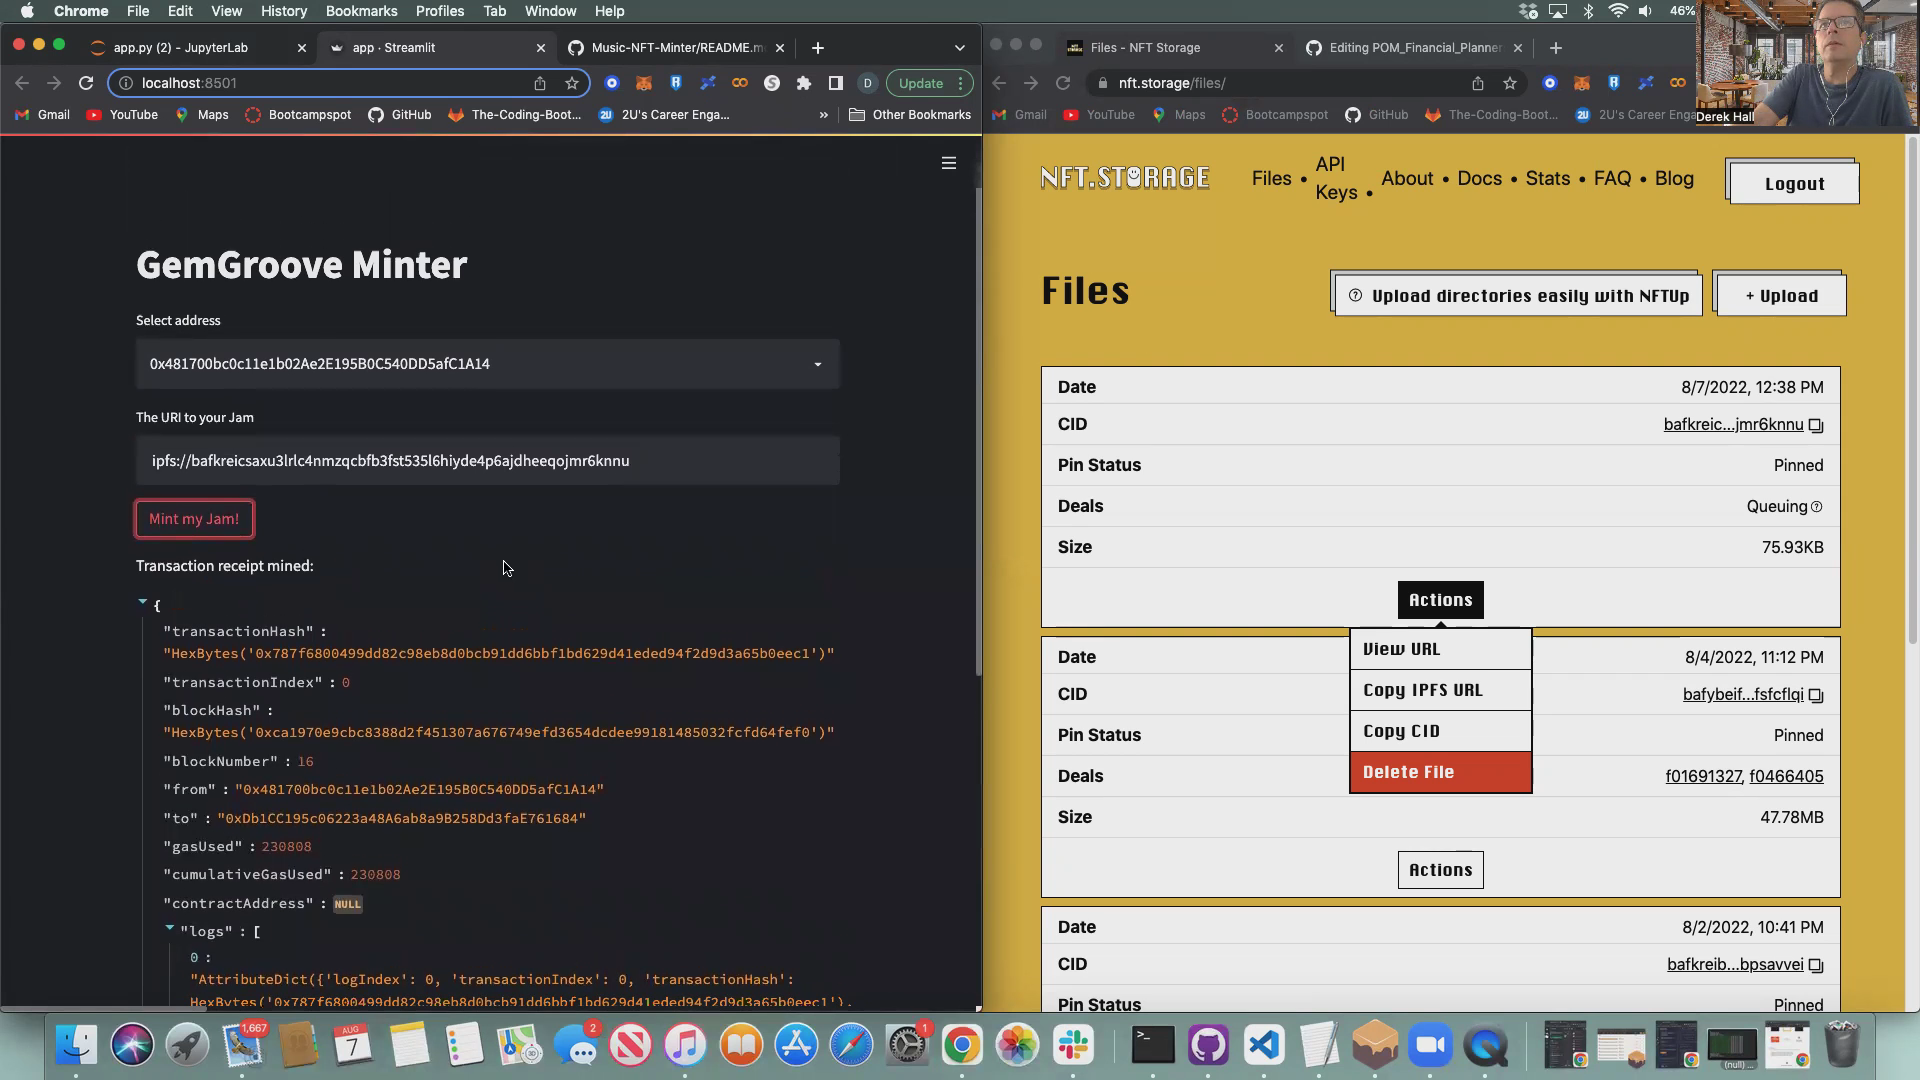This screenshot has height=1080, width=1920.
Task: Open CID link bafkreic...jmr6knnu
Action: tap(1733, 425)
